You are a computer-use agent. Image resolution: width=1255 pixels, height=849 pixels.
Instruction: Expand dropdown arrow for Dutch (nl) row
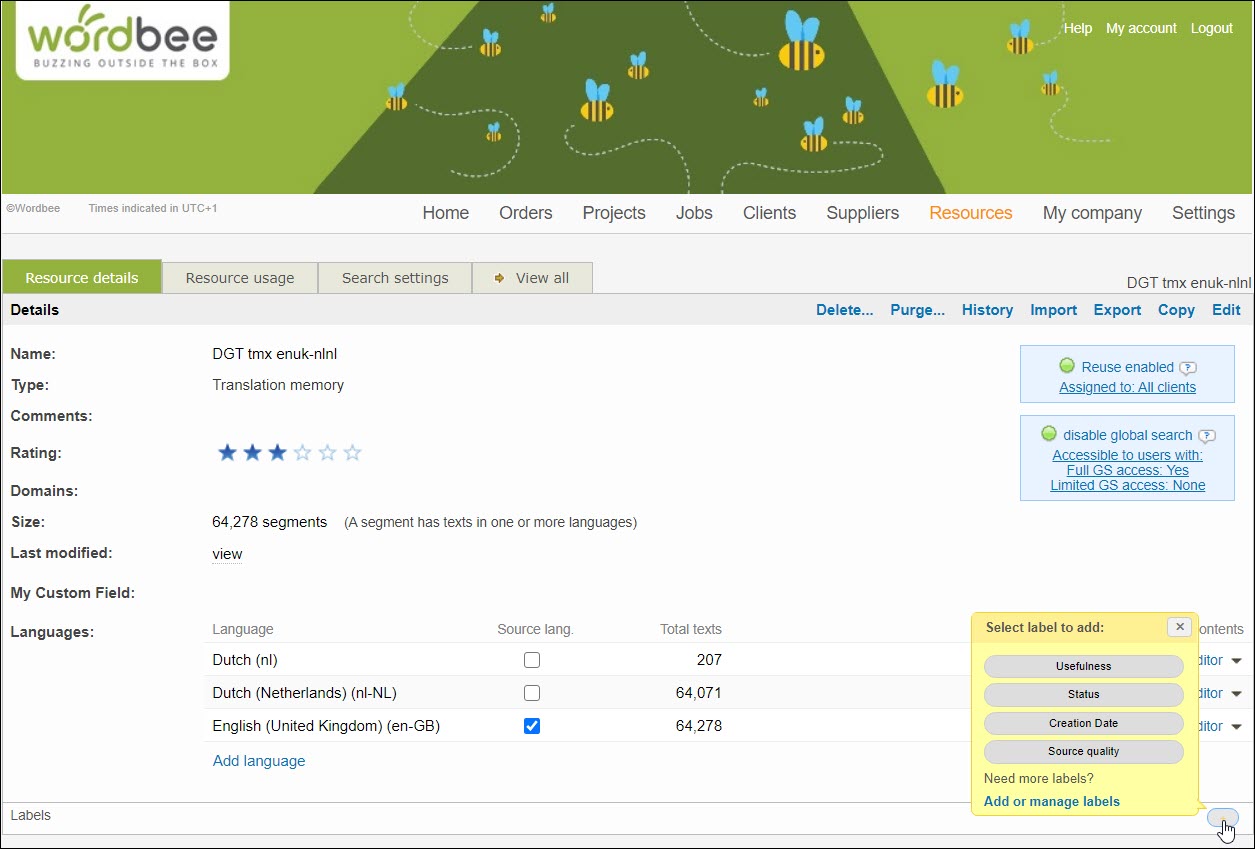click(1237, 661)
